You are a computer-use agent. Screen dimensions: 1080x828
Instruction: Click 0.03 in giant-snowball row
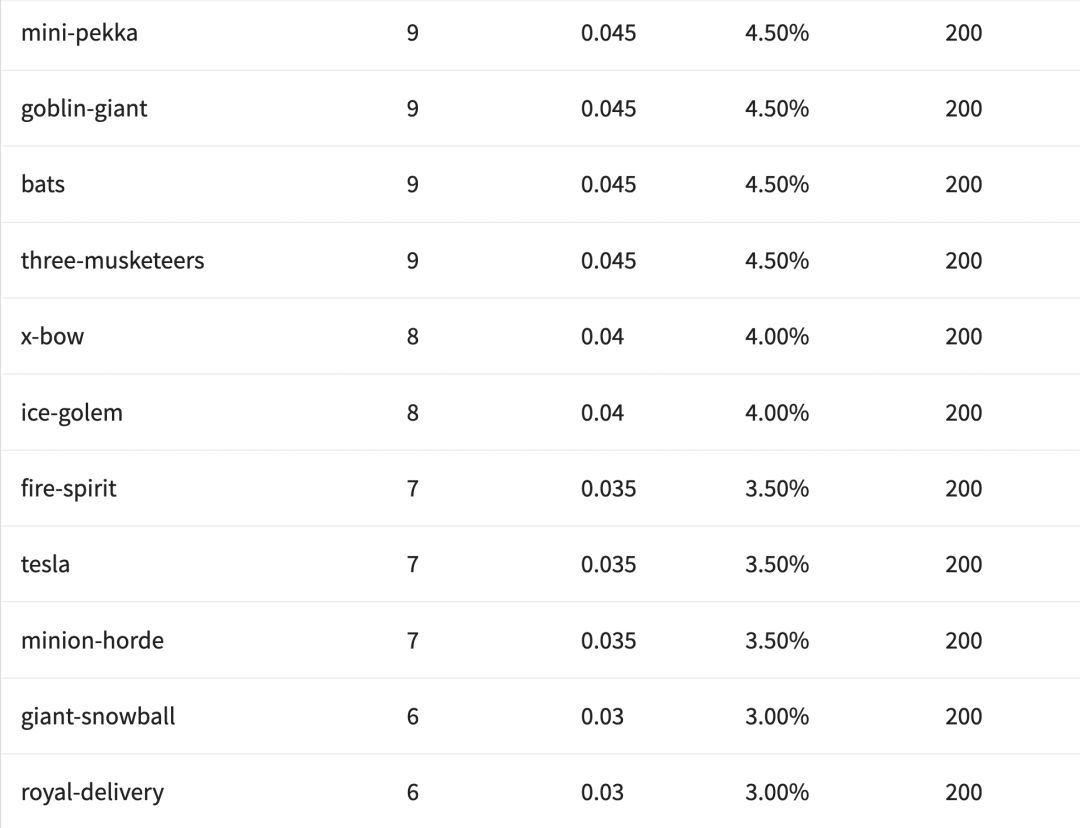pos(602,717)
